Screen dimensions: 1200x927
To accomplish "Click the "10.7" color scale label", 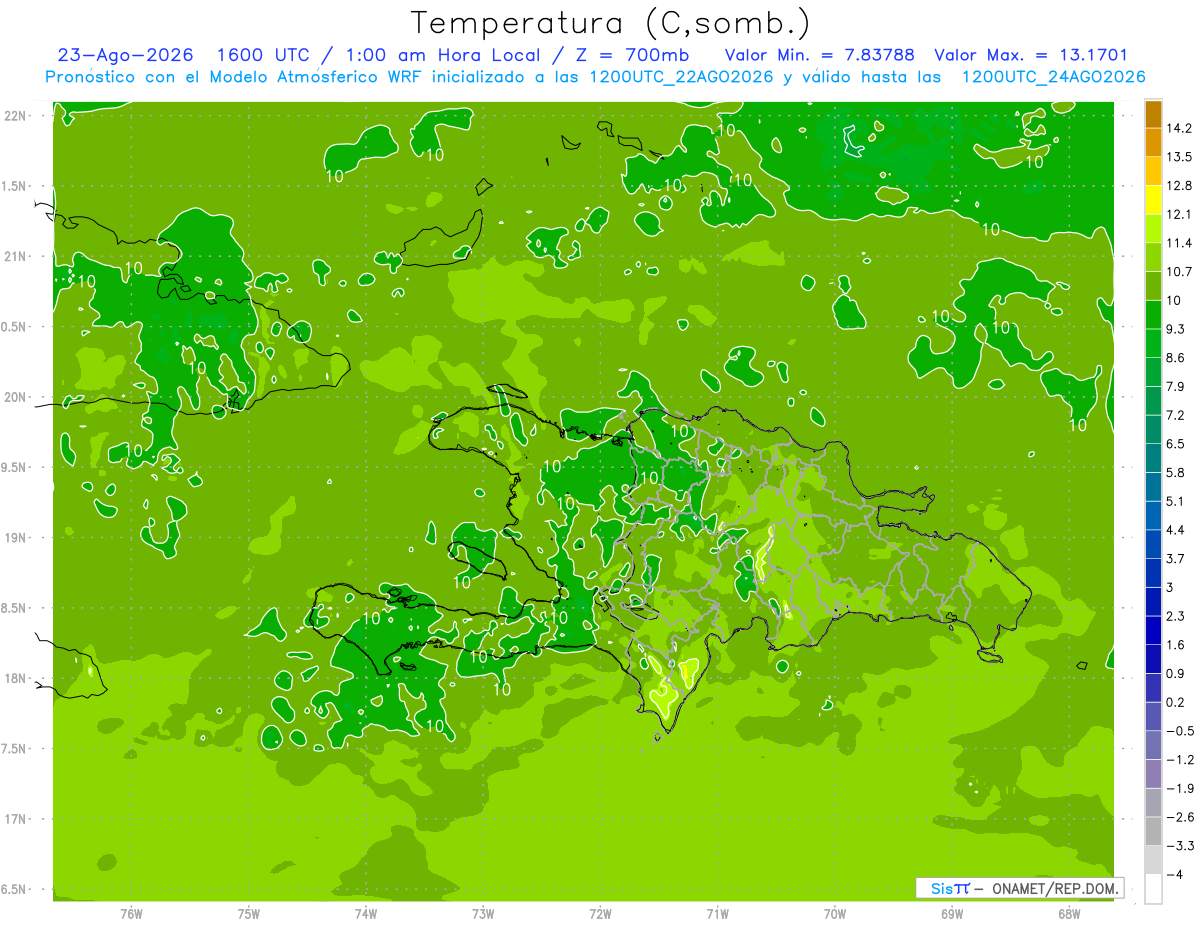I will [1181, 271].
